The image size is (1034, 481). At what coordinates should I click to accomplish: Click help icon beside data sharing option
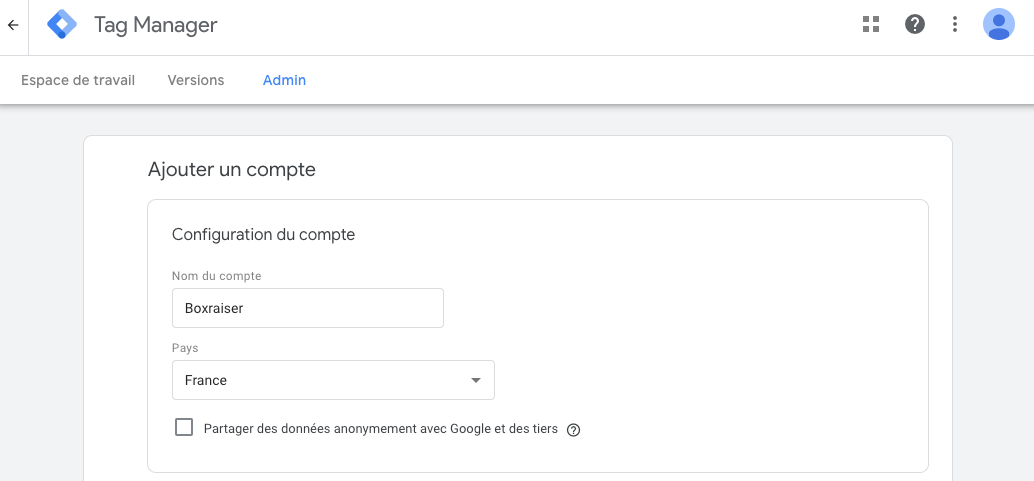573,430
